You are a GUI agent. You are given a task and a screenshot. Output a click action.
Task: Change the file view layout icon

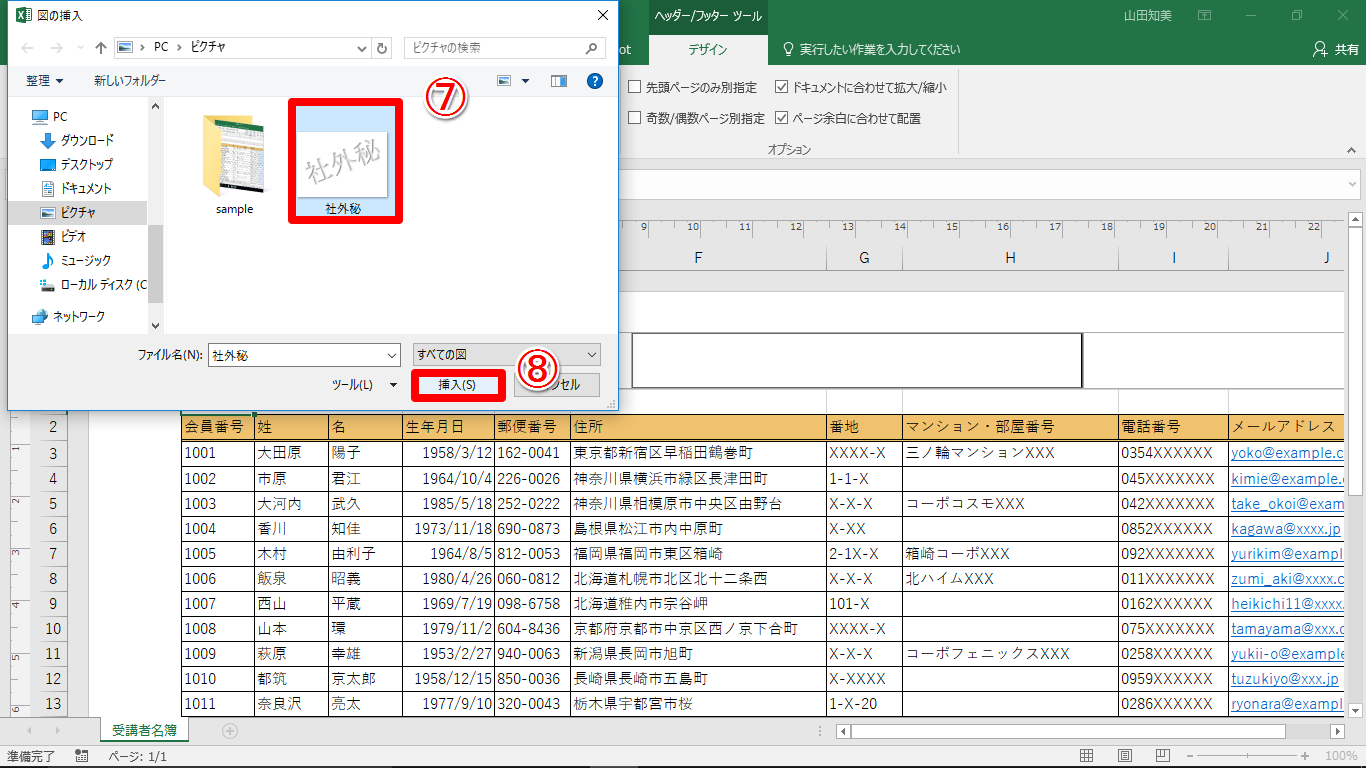504,81
